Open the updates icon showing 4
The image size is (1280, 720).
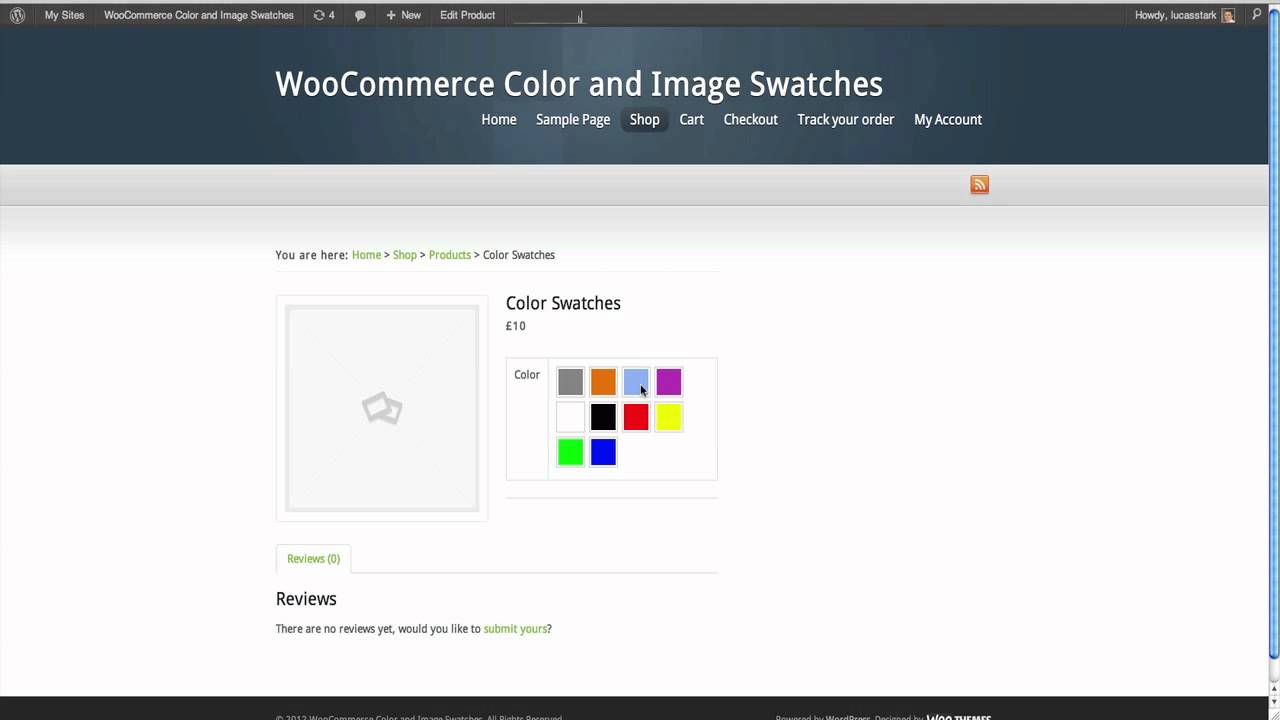click(324, 15)
